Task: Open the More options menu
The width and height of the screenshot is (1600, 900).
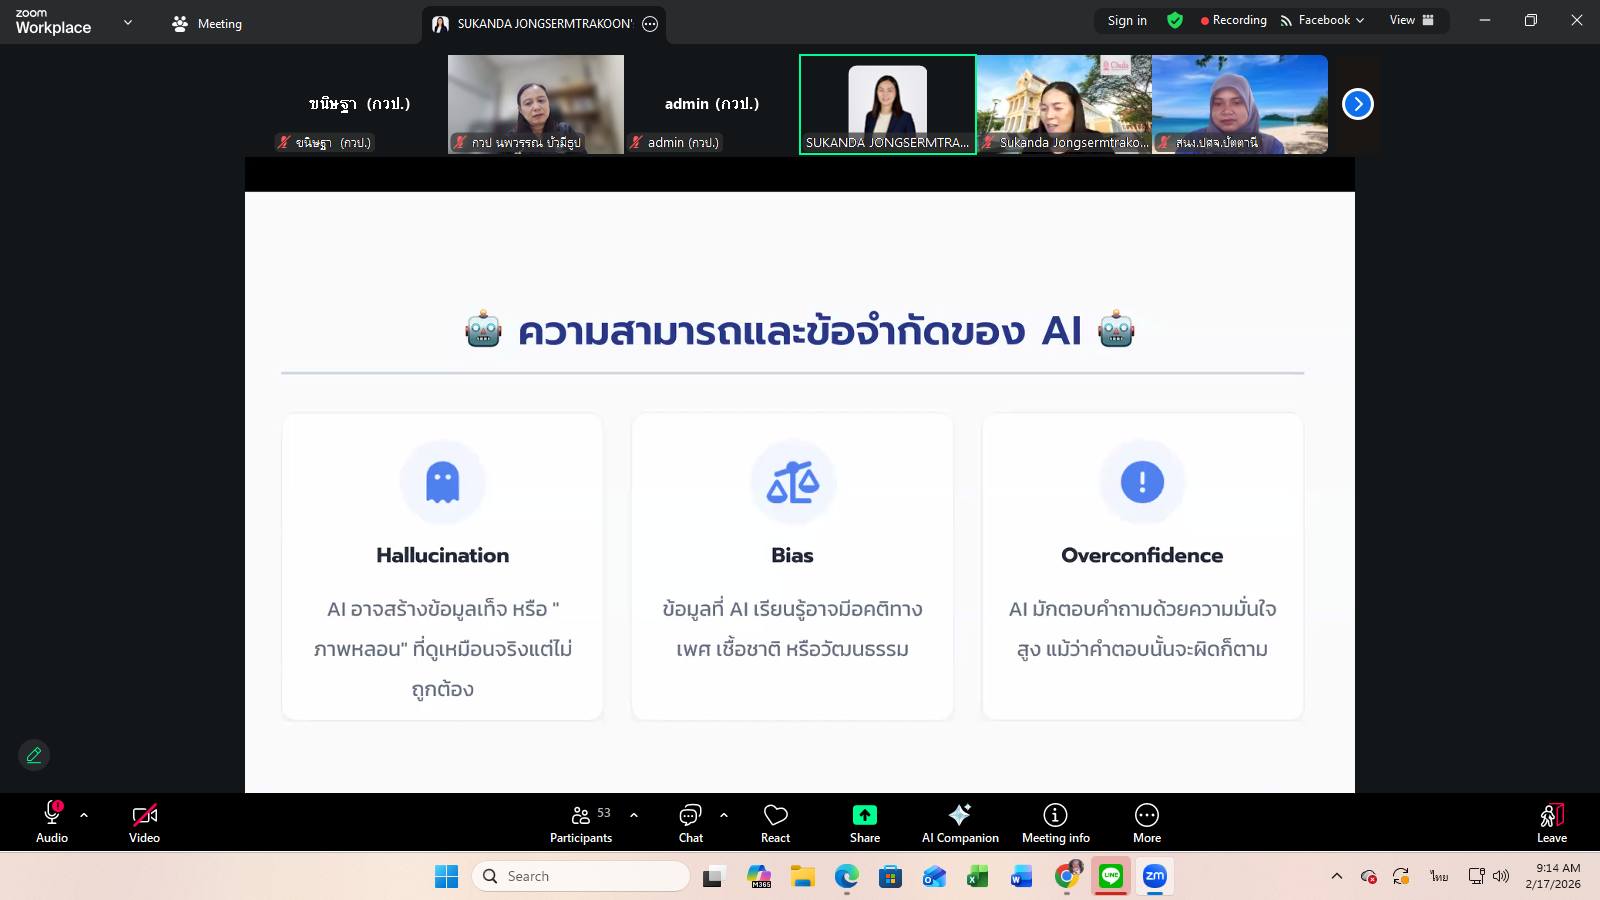Action: pos(1147,823)
